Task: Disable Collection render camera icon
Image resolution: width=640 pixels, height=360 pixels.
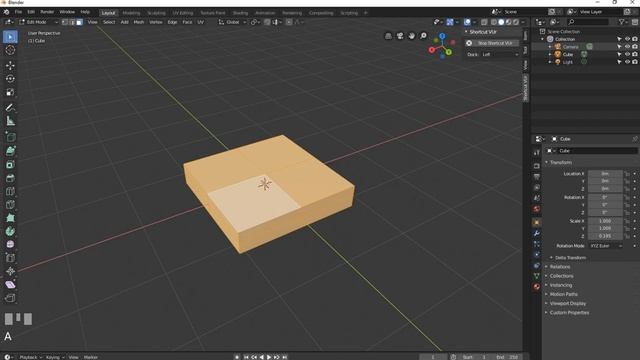Action: click(x=635, y=39)
